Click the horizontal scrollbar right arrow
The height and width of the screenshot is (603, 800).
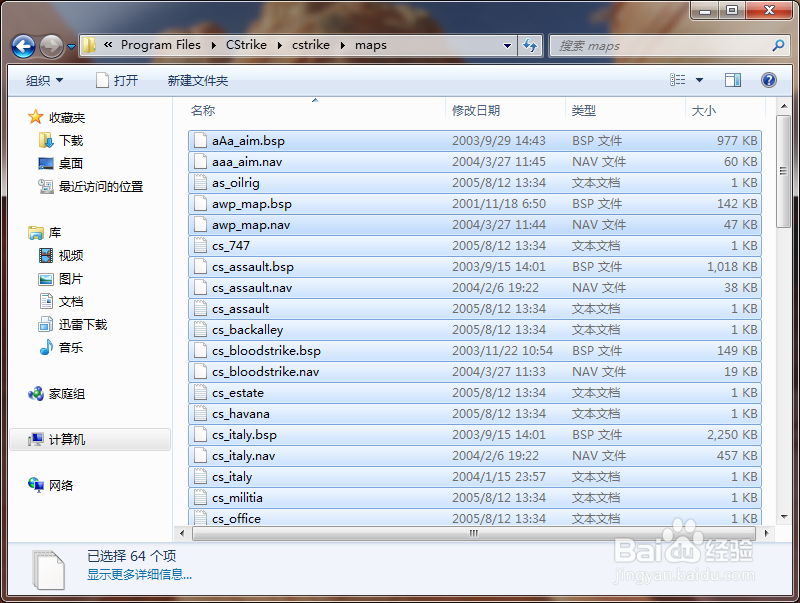[x=766, y=533]
